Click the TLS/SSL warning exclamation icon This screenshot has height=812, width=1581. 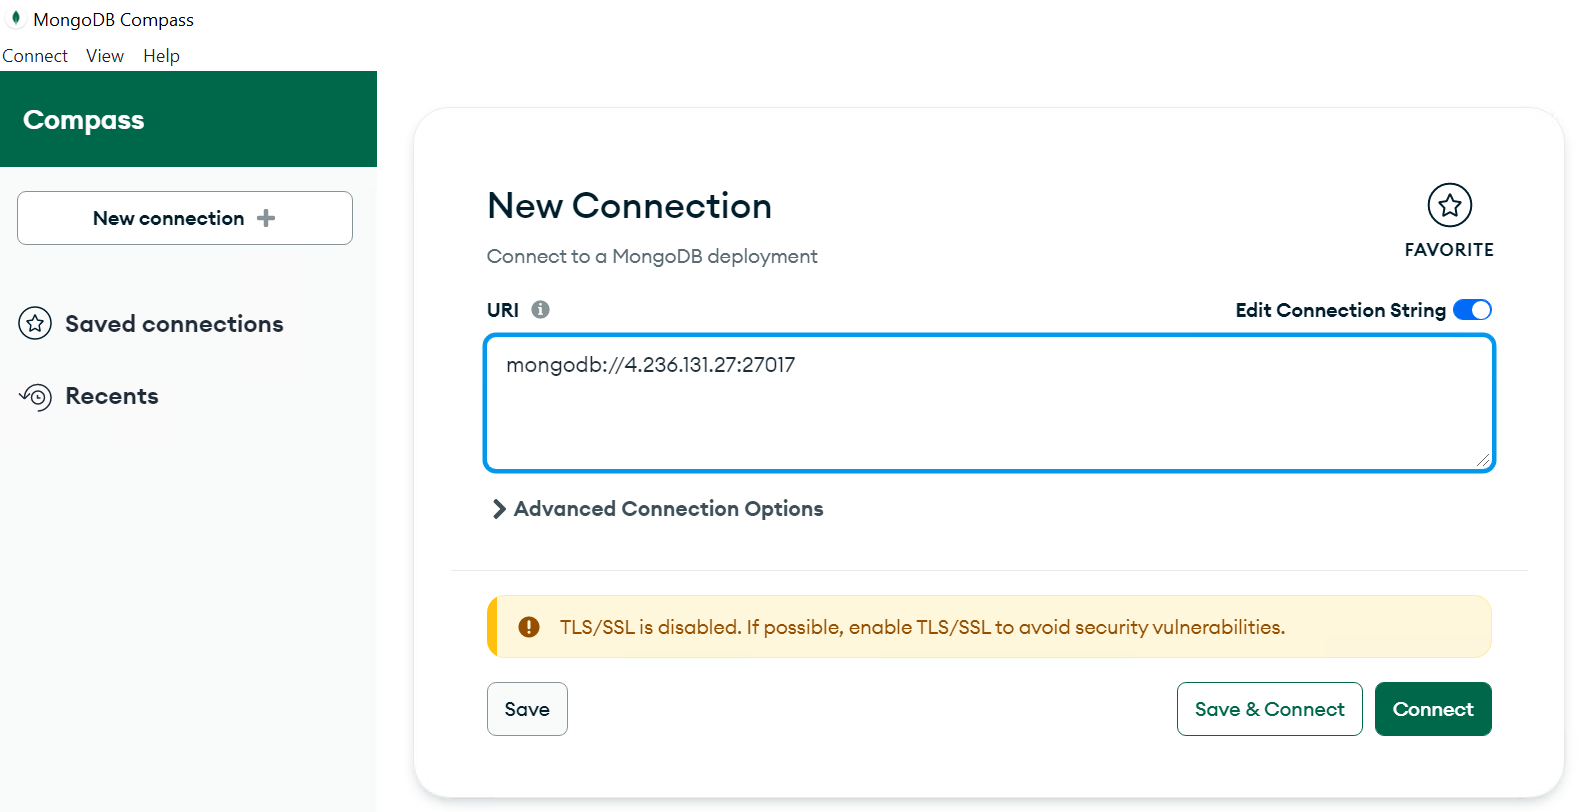(x=529, y=627)
